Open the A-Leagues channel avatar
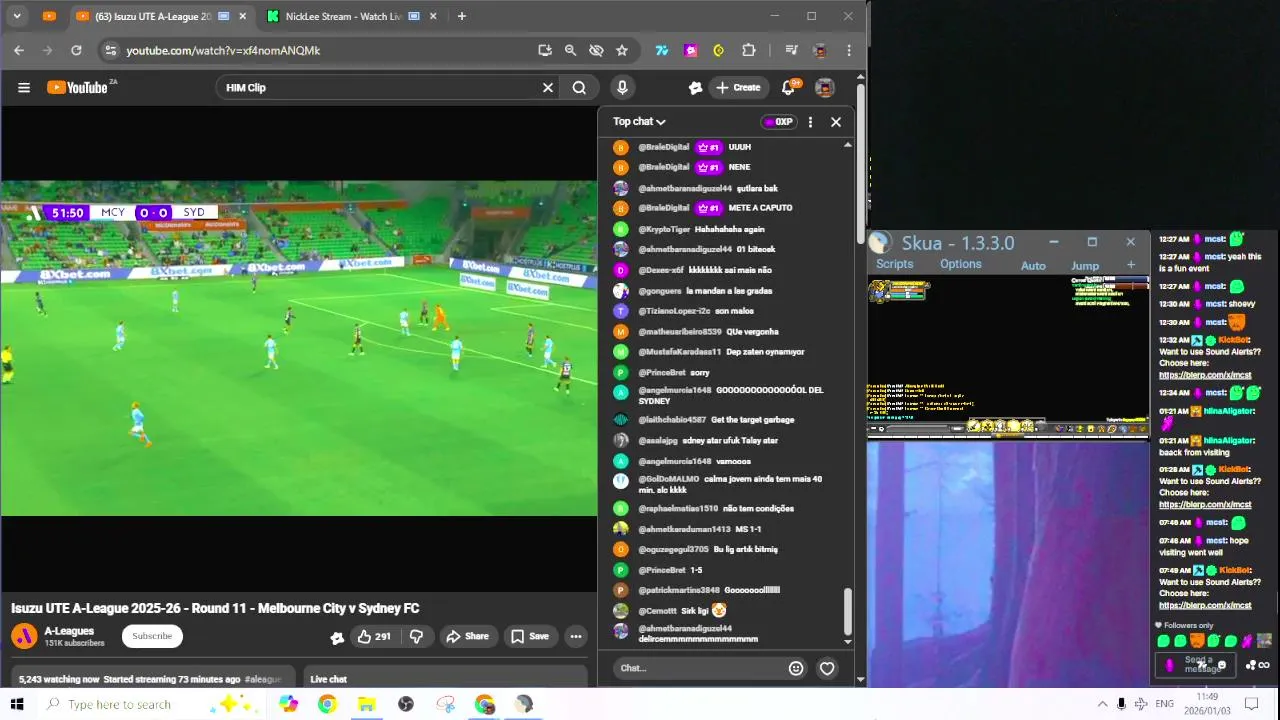The image size is (1280, 720). pyautogui.click(x=24, y=636)
